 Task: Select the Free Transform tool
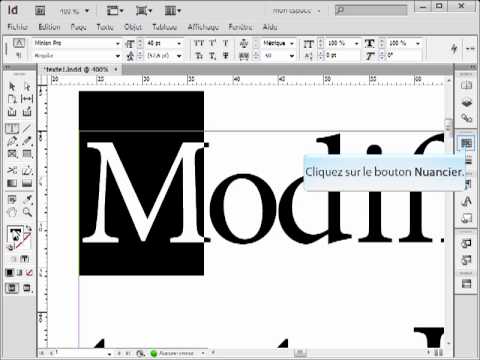[27, 170]
